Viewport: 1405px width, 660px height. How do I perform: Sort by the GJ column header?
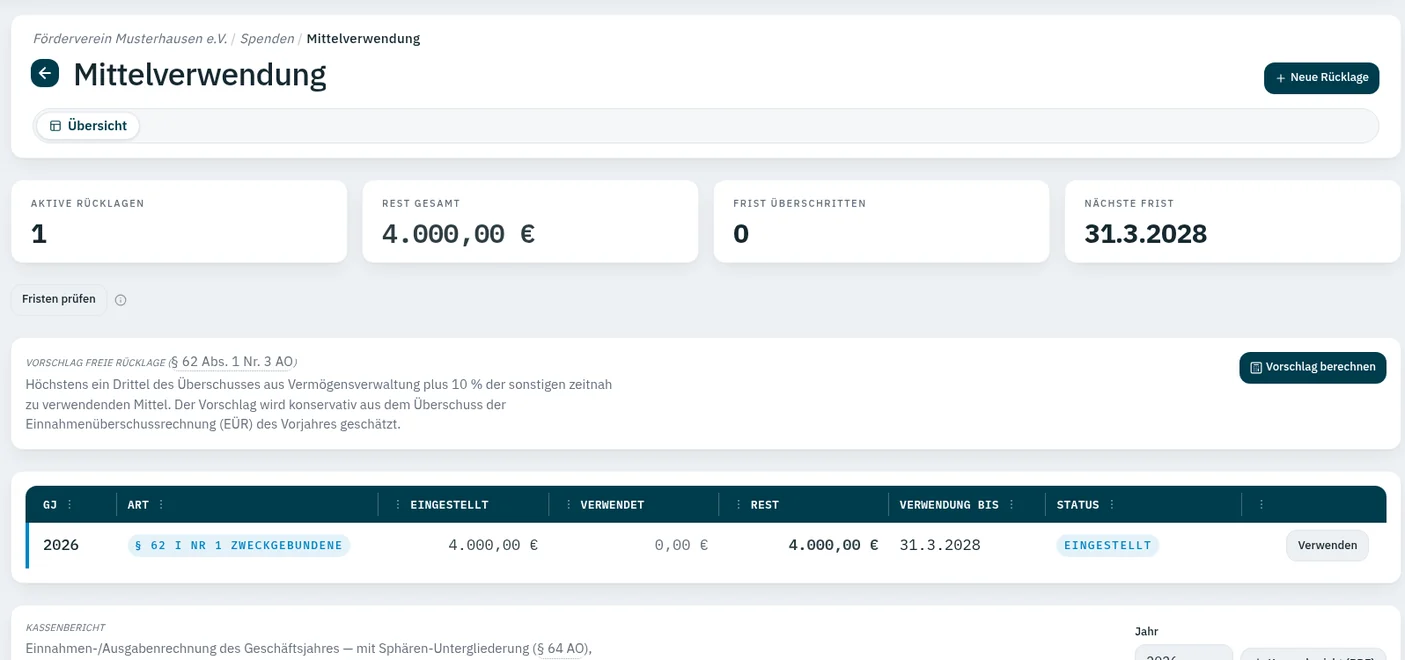50,505
